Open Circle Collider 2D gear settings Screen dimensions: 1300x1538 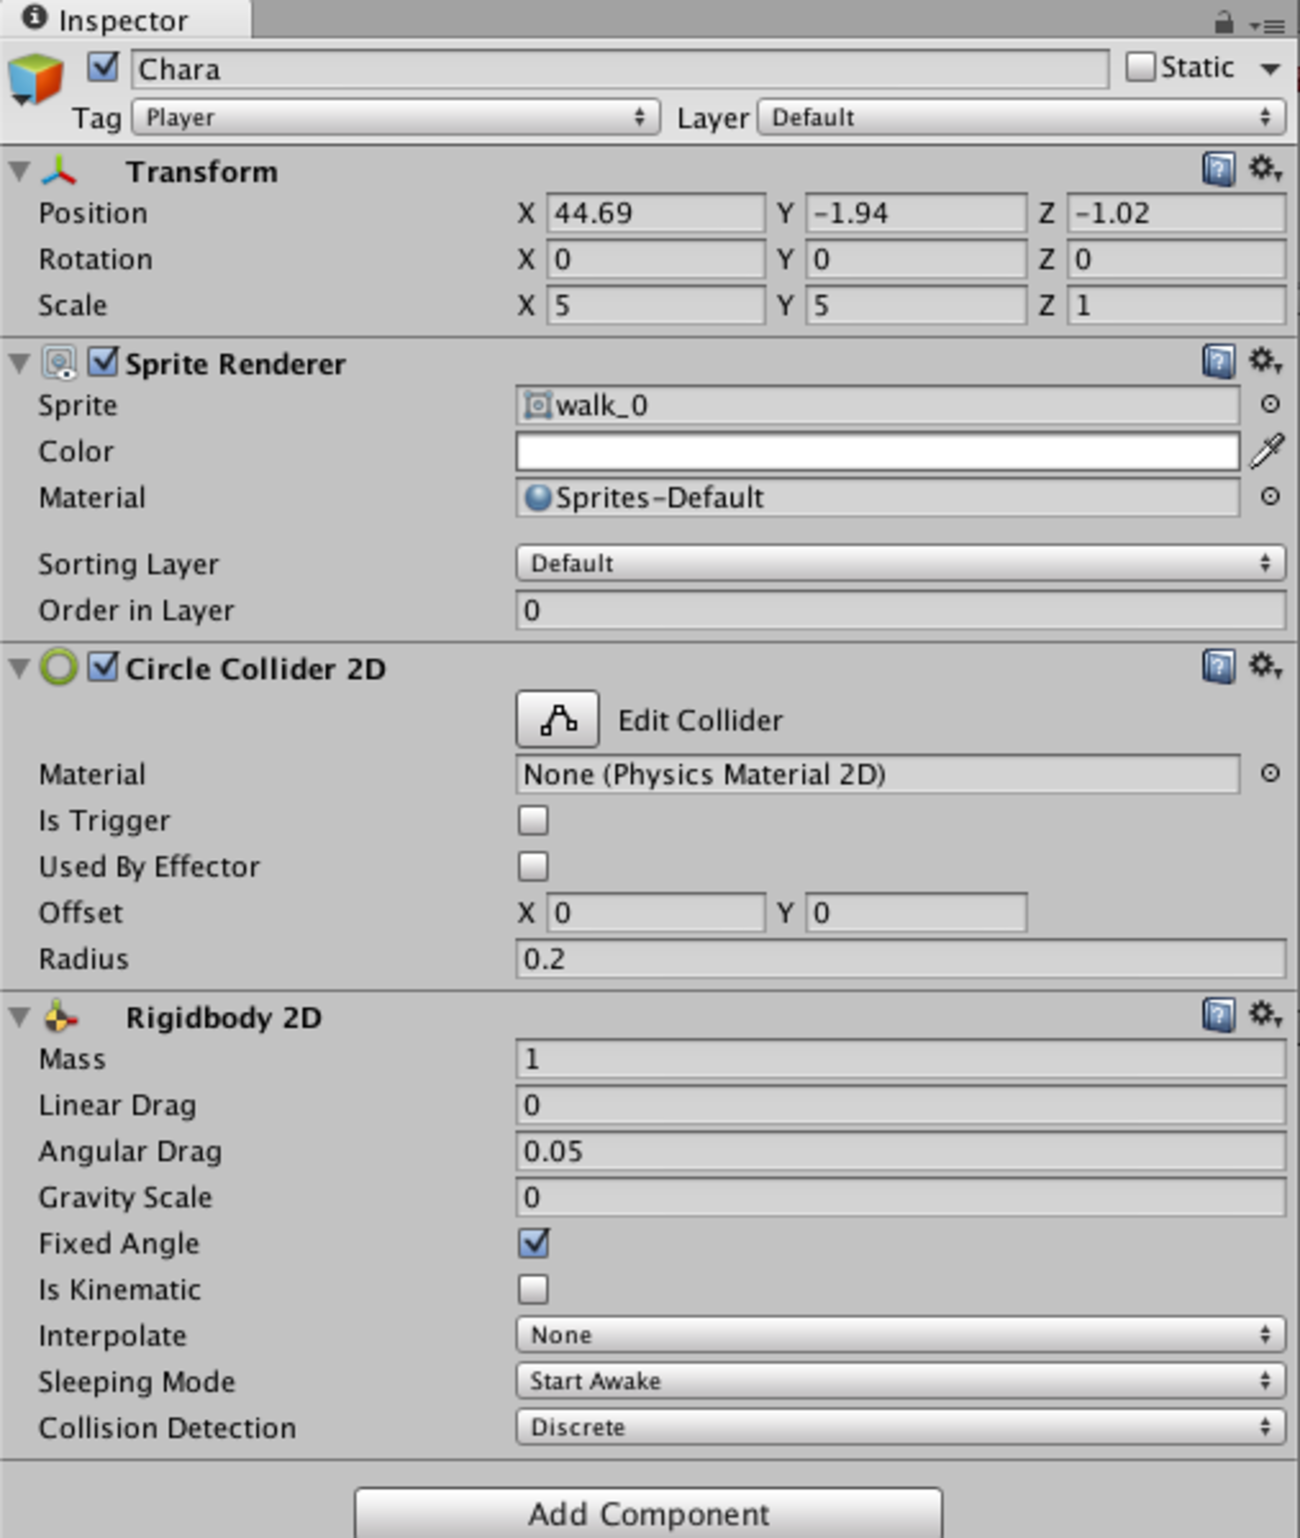point(1265,665)
